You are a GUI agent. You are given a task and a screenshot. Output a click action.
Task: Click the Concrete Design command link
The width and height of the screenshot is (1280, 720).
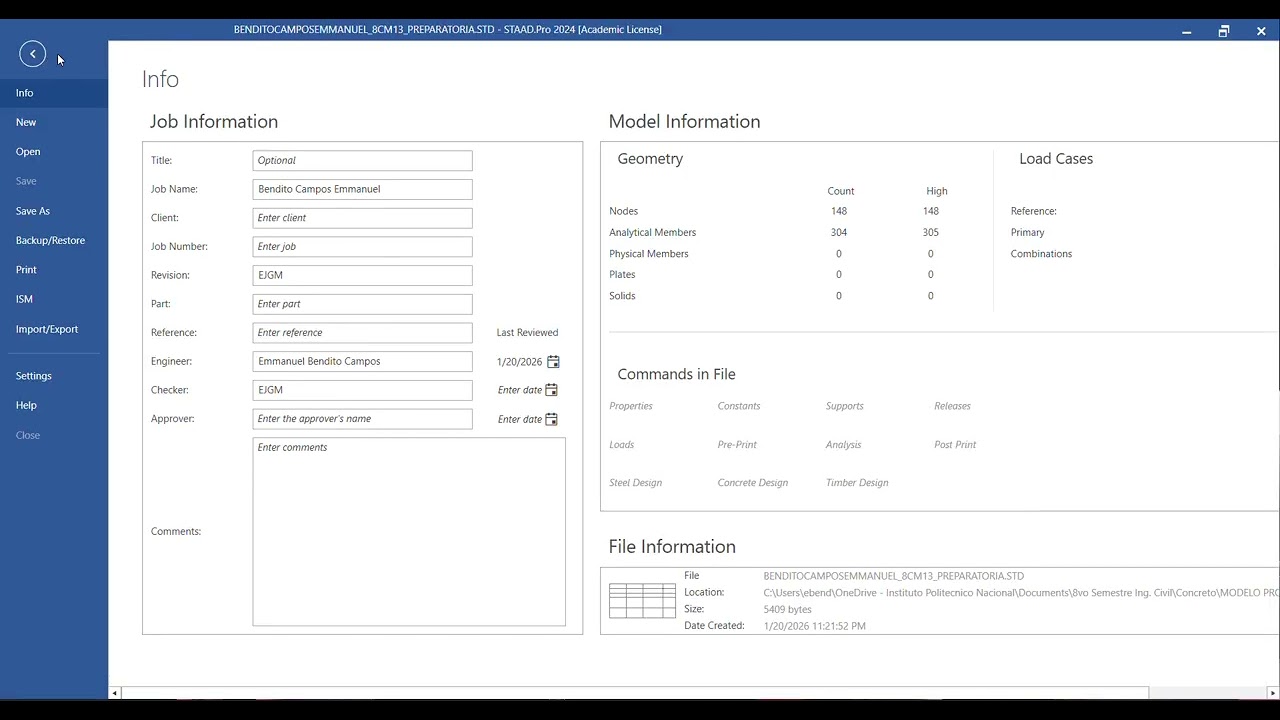coord(753,483)
